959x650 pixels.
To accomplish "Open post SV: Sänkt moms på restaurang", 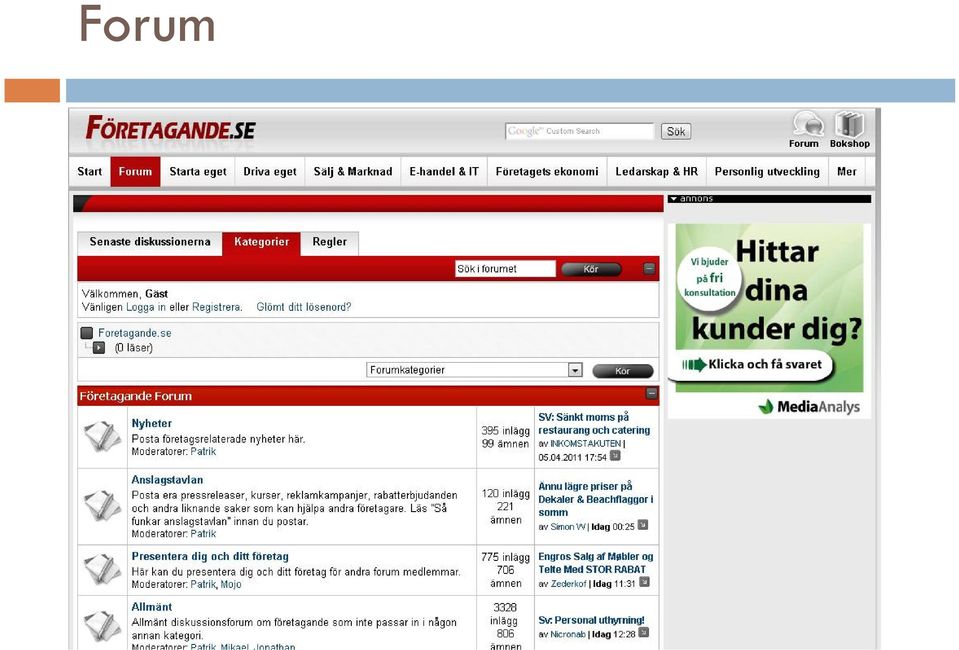I will pyautogui.click(x=594, y=424).
